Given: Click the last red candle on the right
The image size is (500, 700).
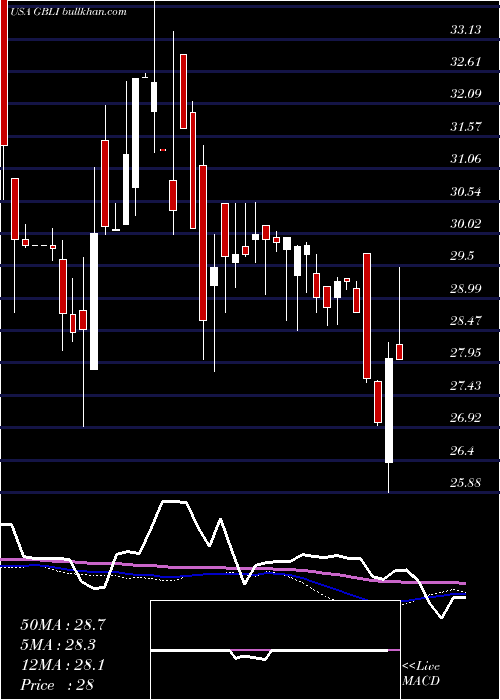Looking at the screenshot, I should pyautogui.click(x=400, y=352).
